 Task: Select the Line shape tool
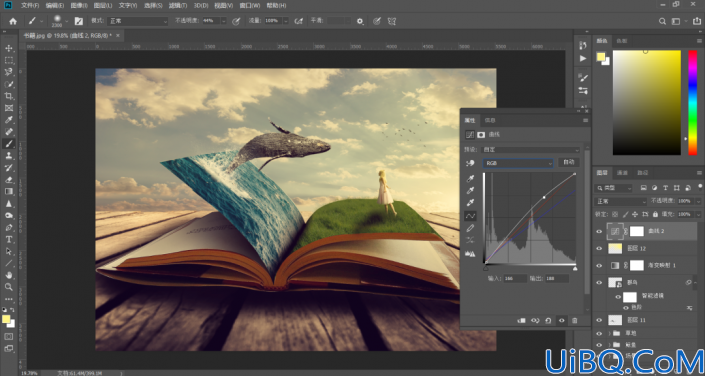point(9,263)
